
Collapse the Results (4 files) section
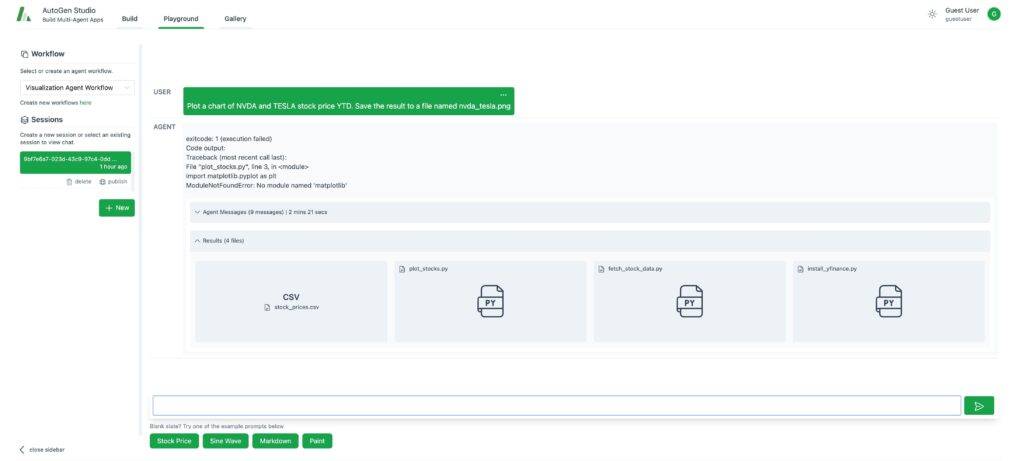[589, 241]
